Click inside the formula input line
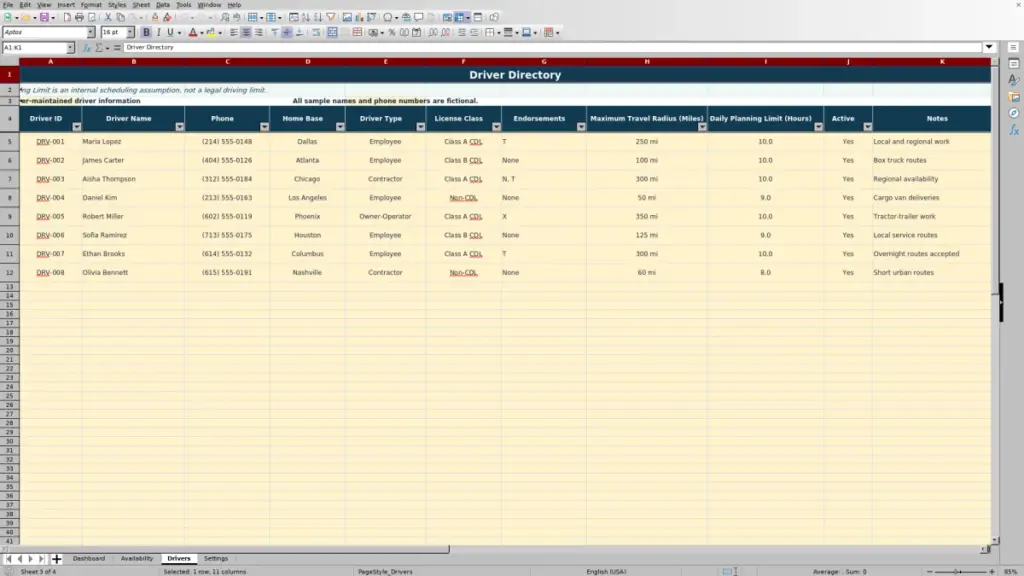This screenshot has height=576, width=1024. [x=552, y=48]
